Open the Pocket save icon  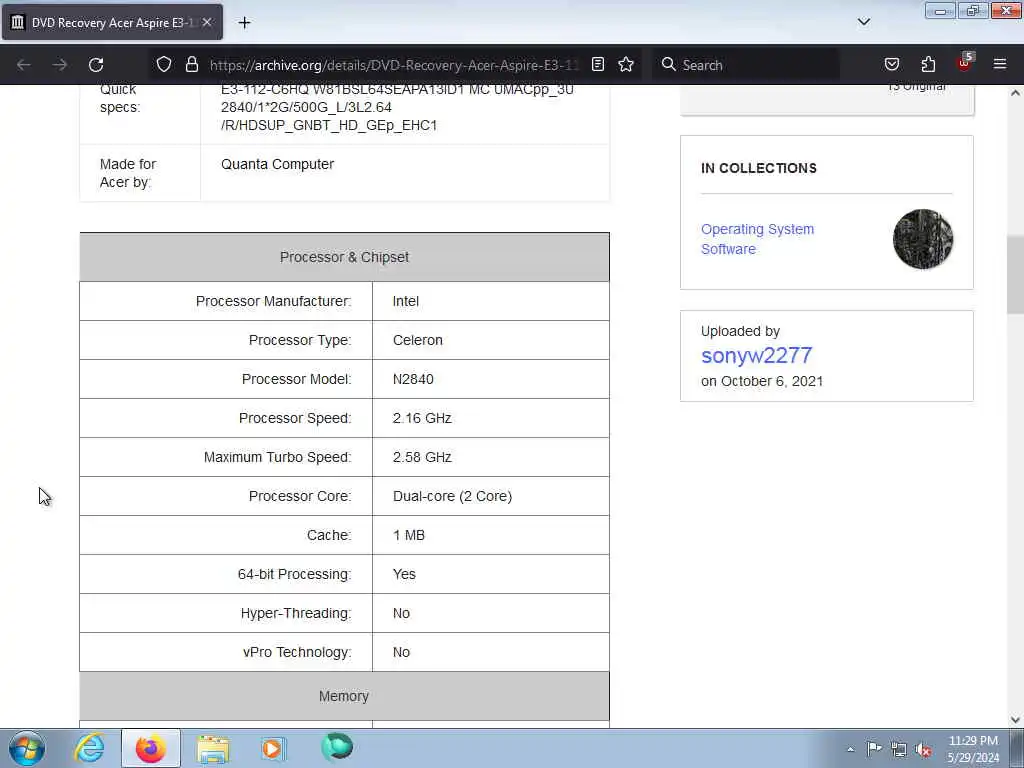(x=891, y=64)
